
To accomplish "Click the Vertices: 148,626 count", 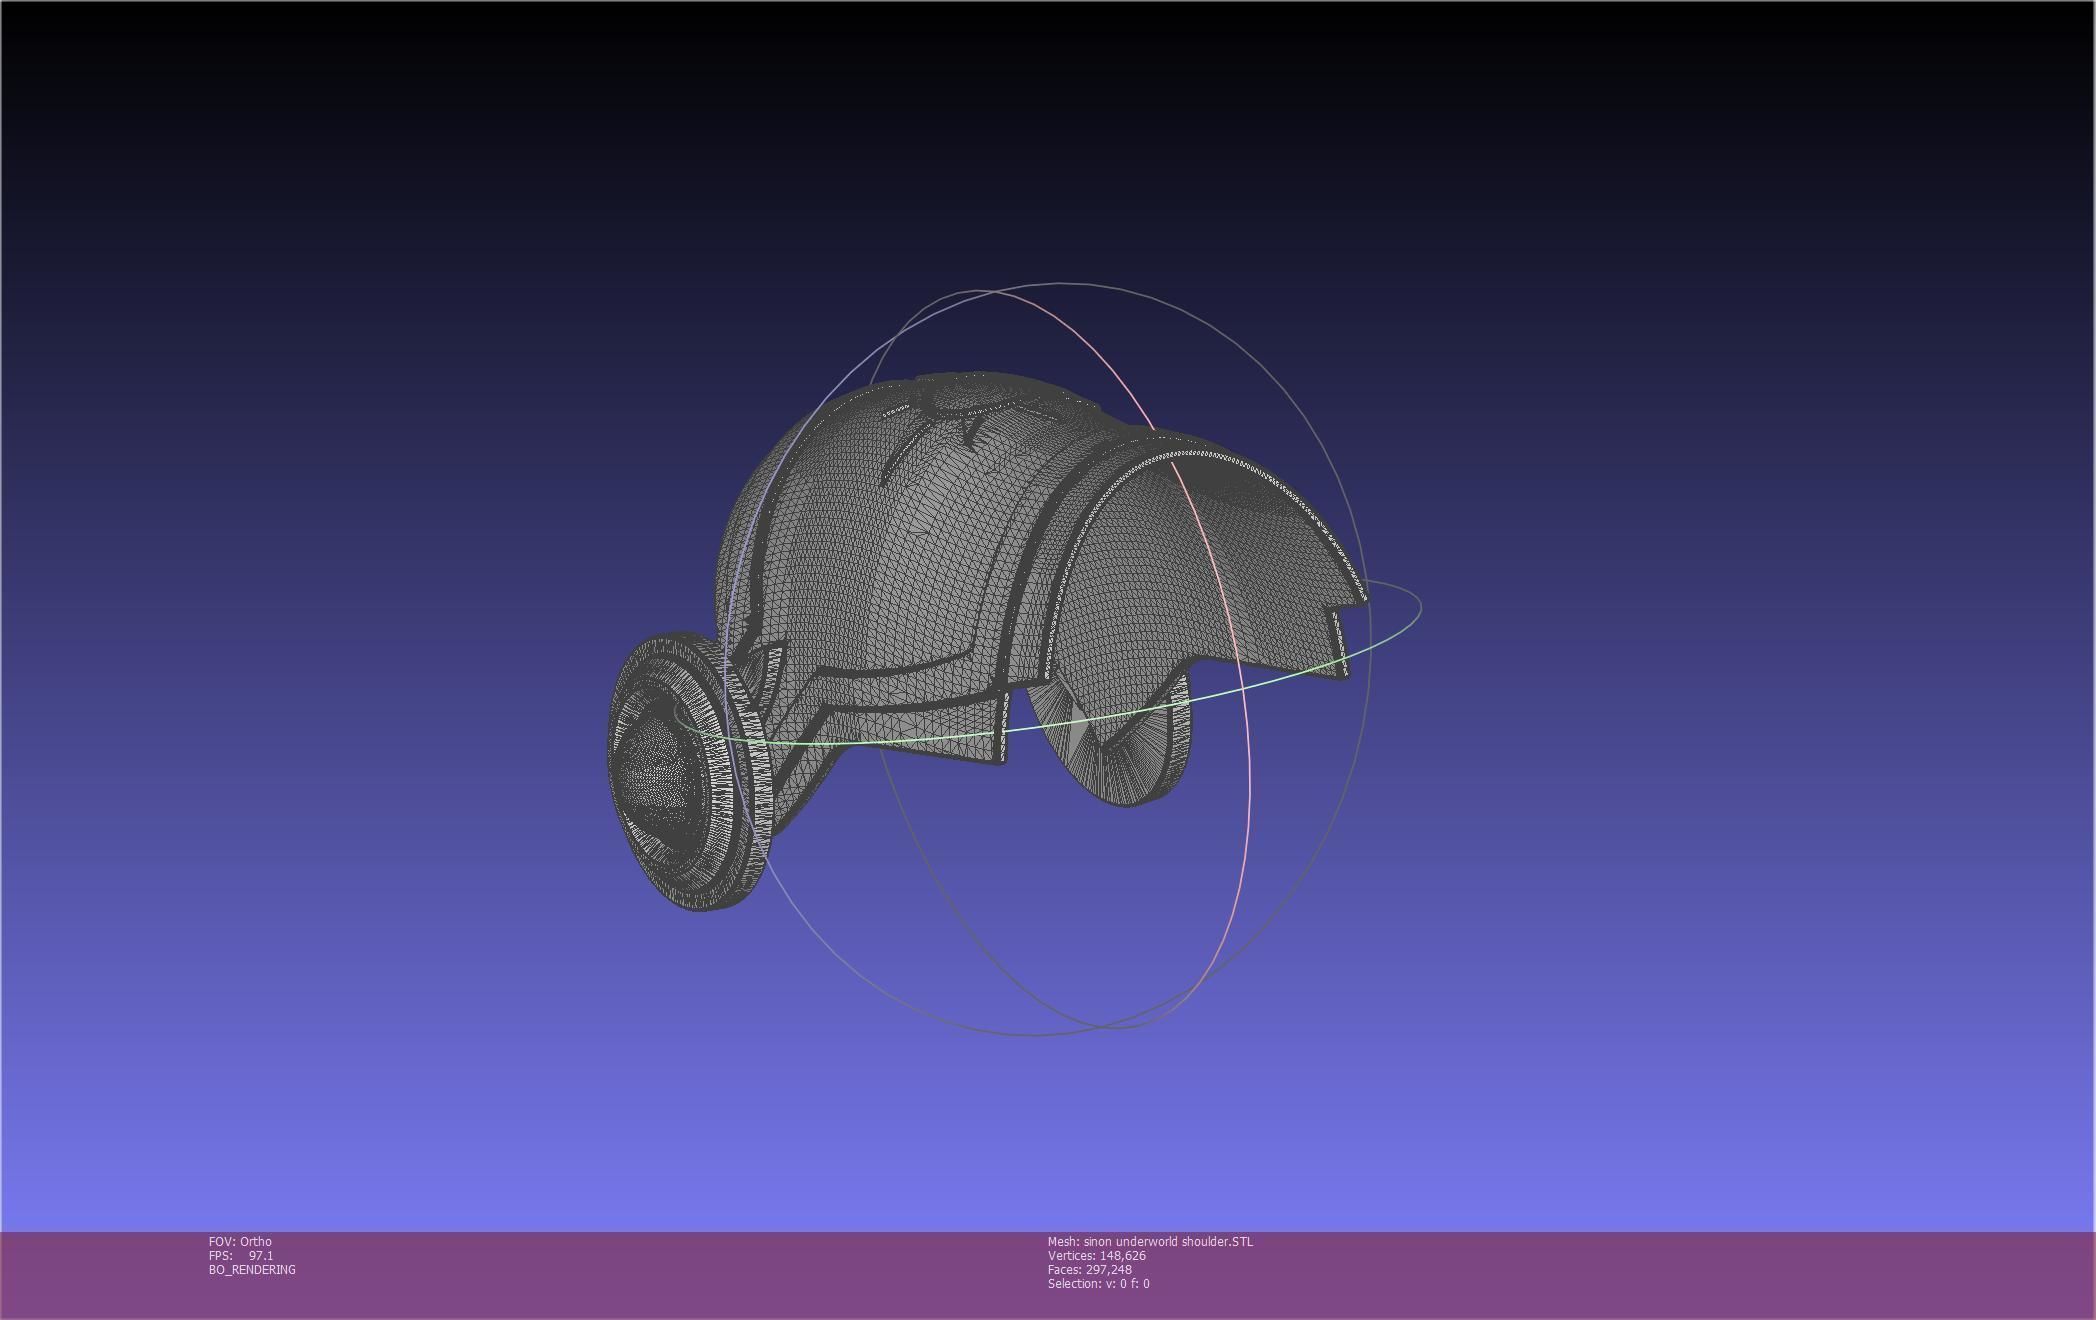I will (x=1096, y=1255).
